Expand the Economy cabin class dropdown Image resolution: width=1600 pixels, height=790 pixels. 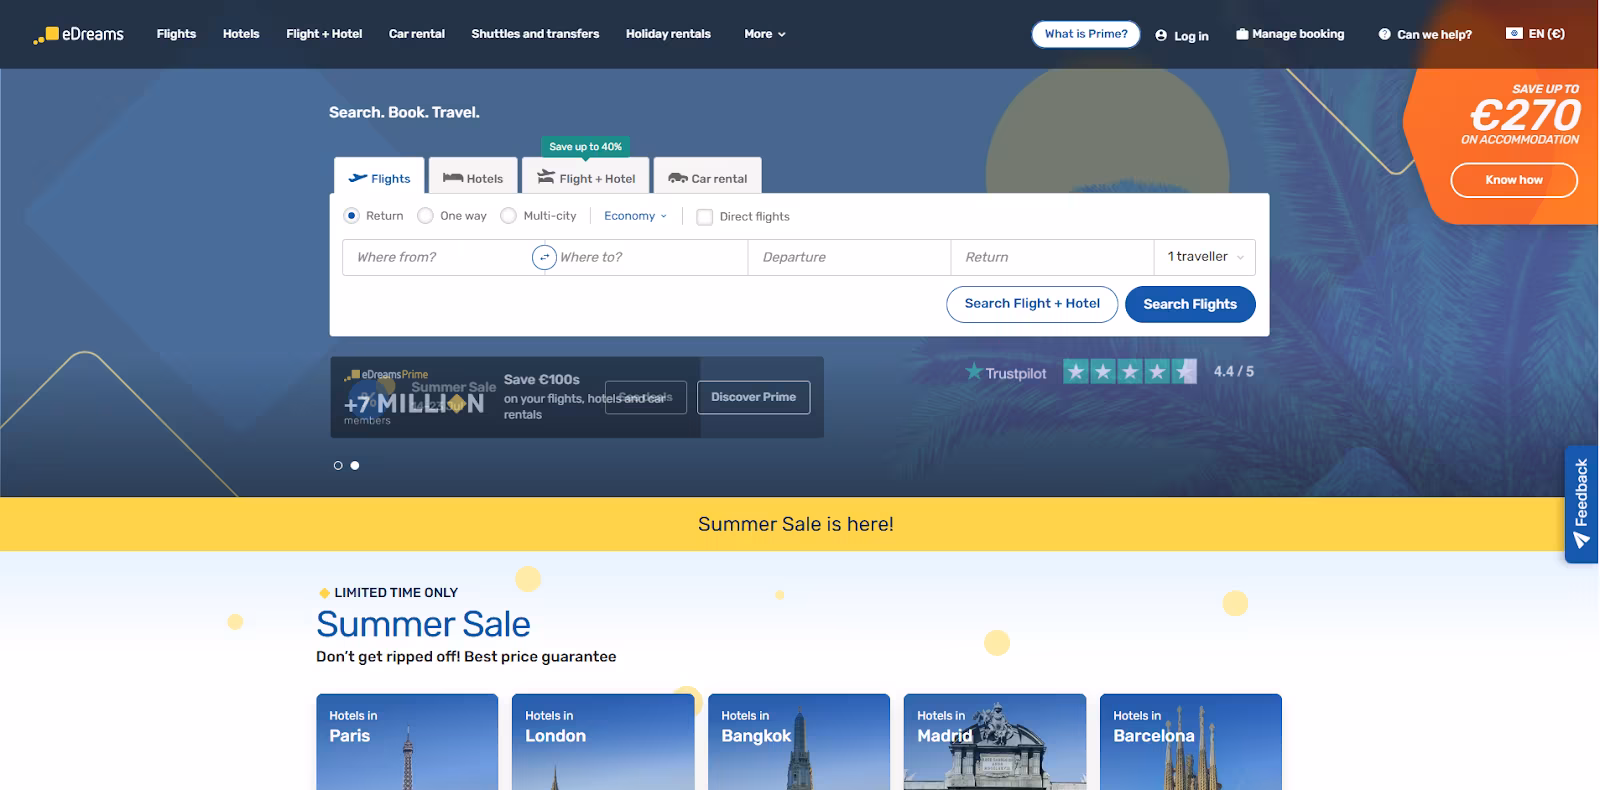click(x=635, y=216)
